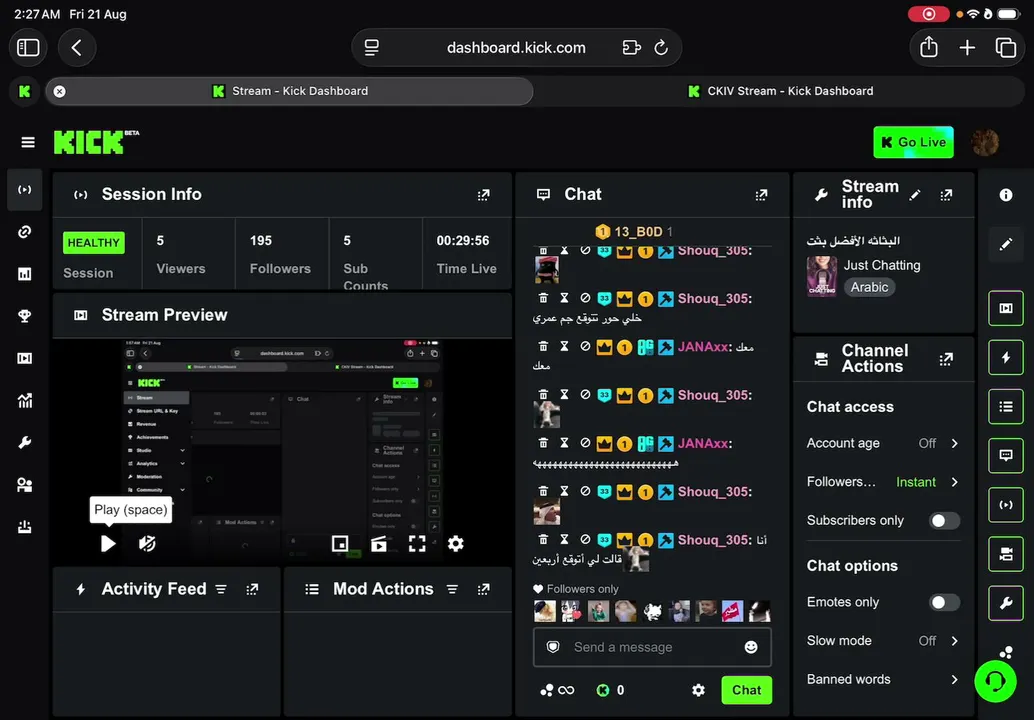The width and height of the screenshot is (1034, 720).
Task: Click the pencil icon in right rail
Action: [x=1006, y=245]
